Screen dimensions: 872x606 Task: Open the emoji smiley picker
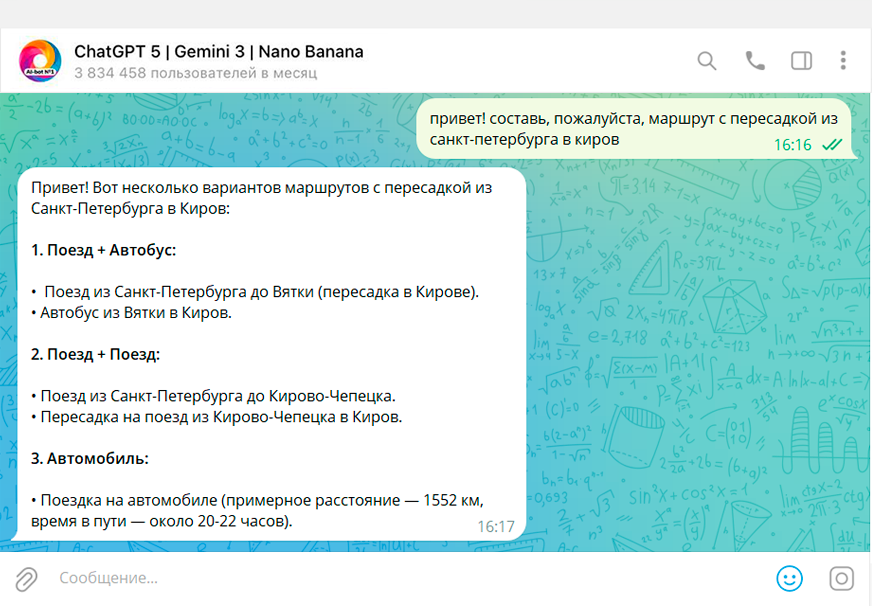click(790, 578)
